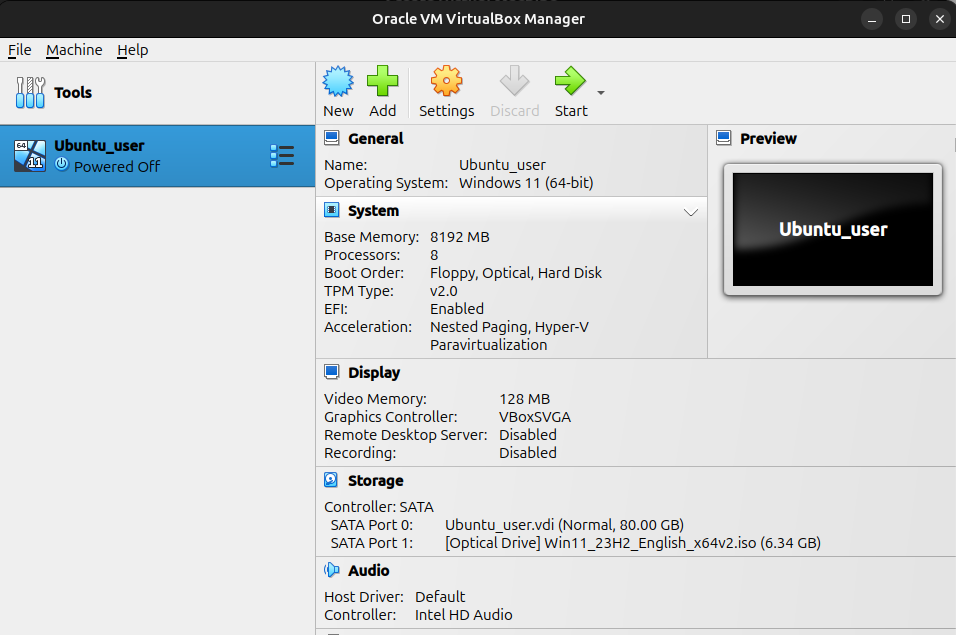Click the Storage header title
The image size is (956, 635).
pyautogui.click(x=376, y=480)
